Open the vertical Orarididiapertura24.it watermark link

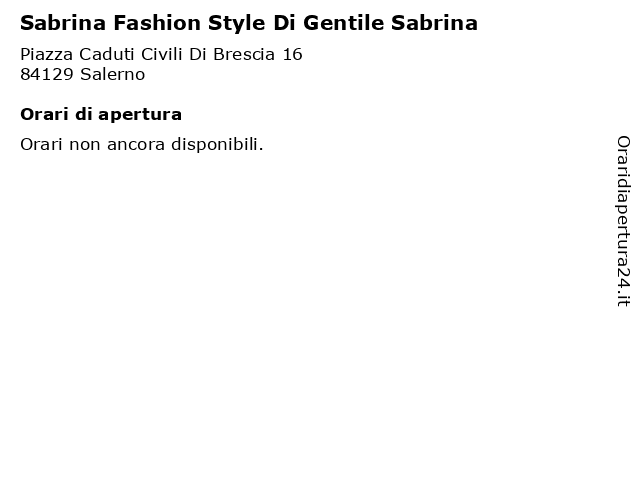(x=623, y=221)
